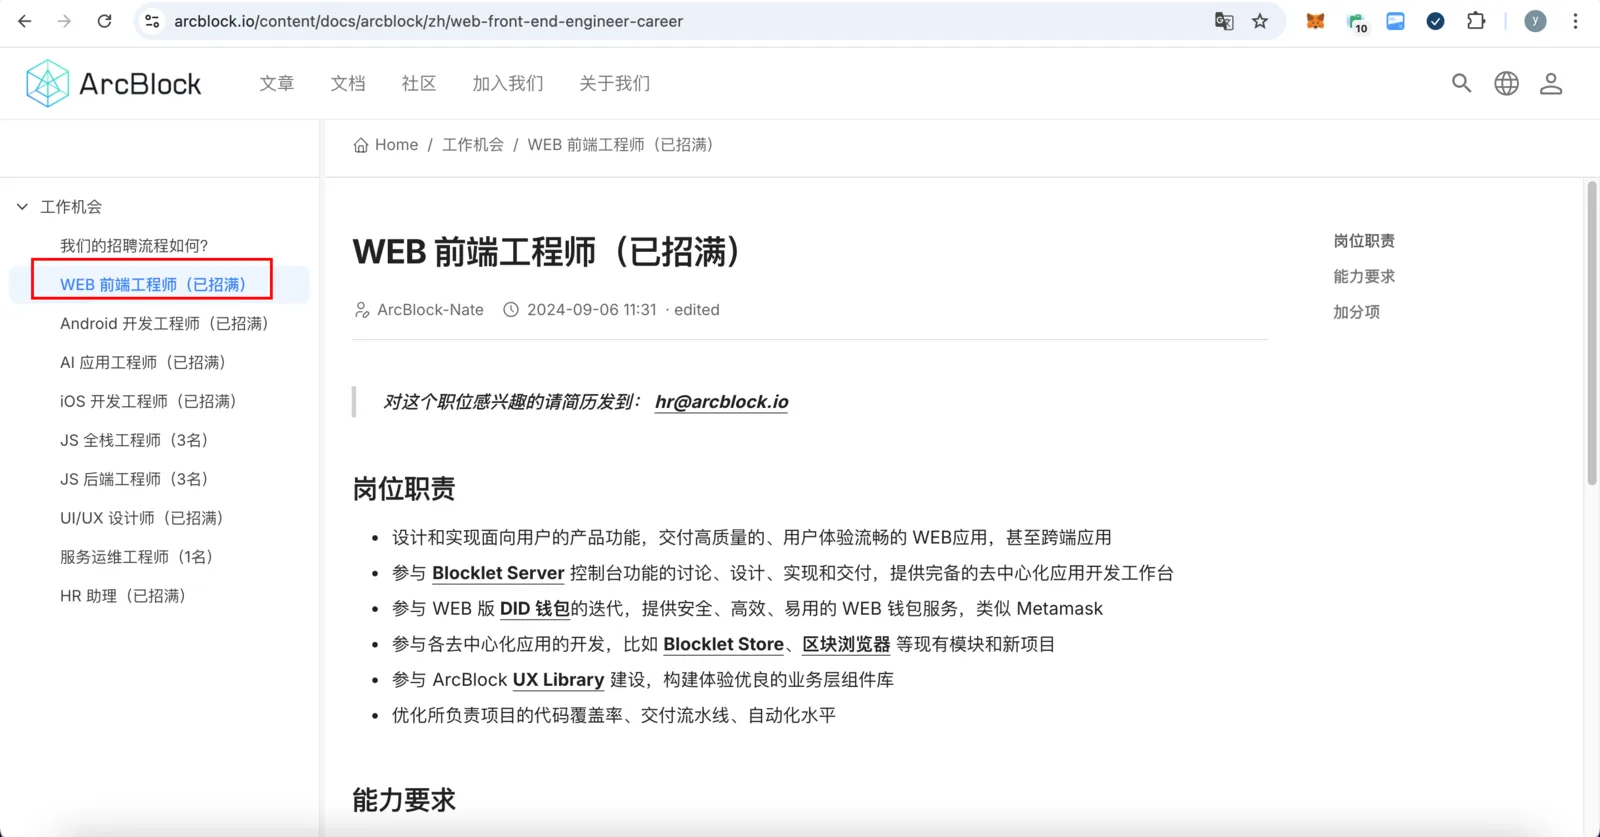The width and height of the screenshot is (1600, 837).
Task: Click the ArcBlock logo
Action: [114, 83]
